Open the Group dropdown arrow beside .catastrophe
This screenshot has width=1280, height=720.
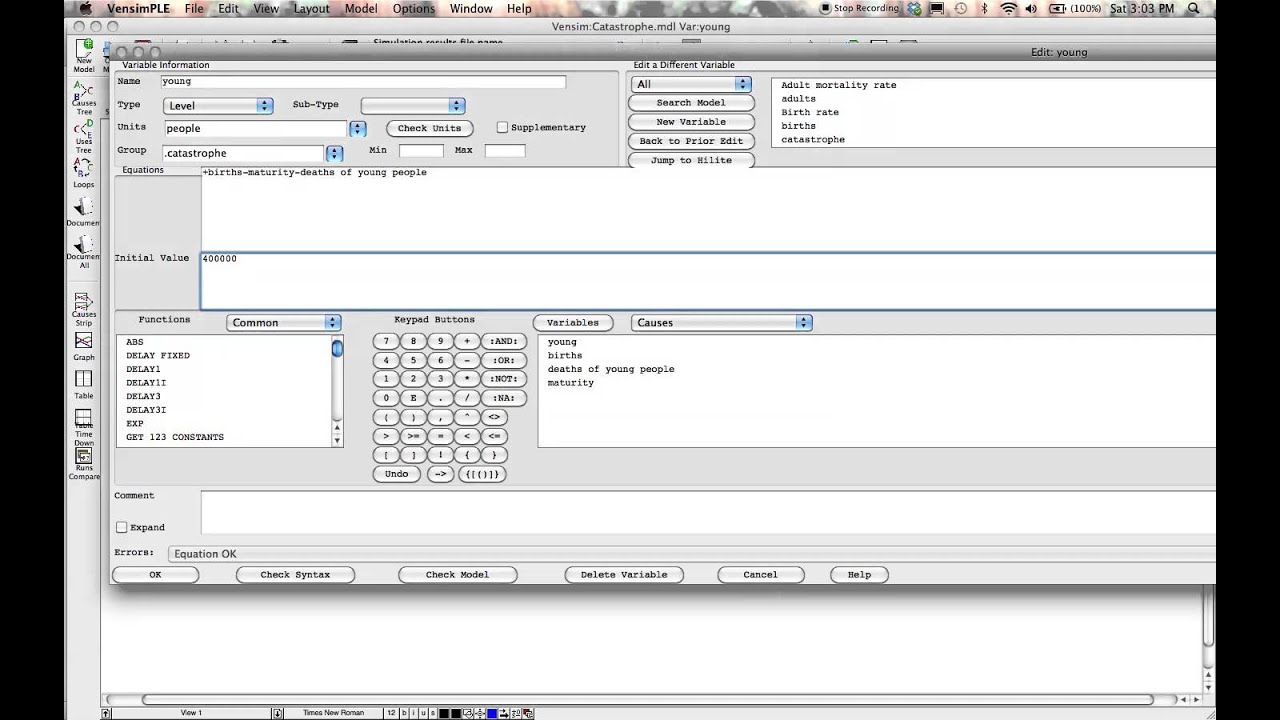pyautogui.click(x=334, y=153)
